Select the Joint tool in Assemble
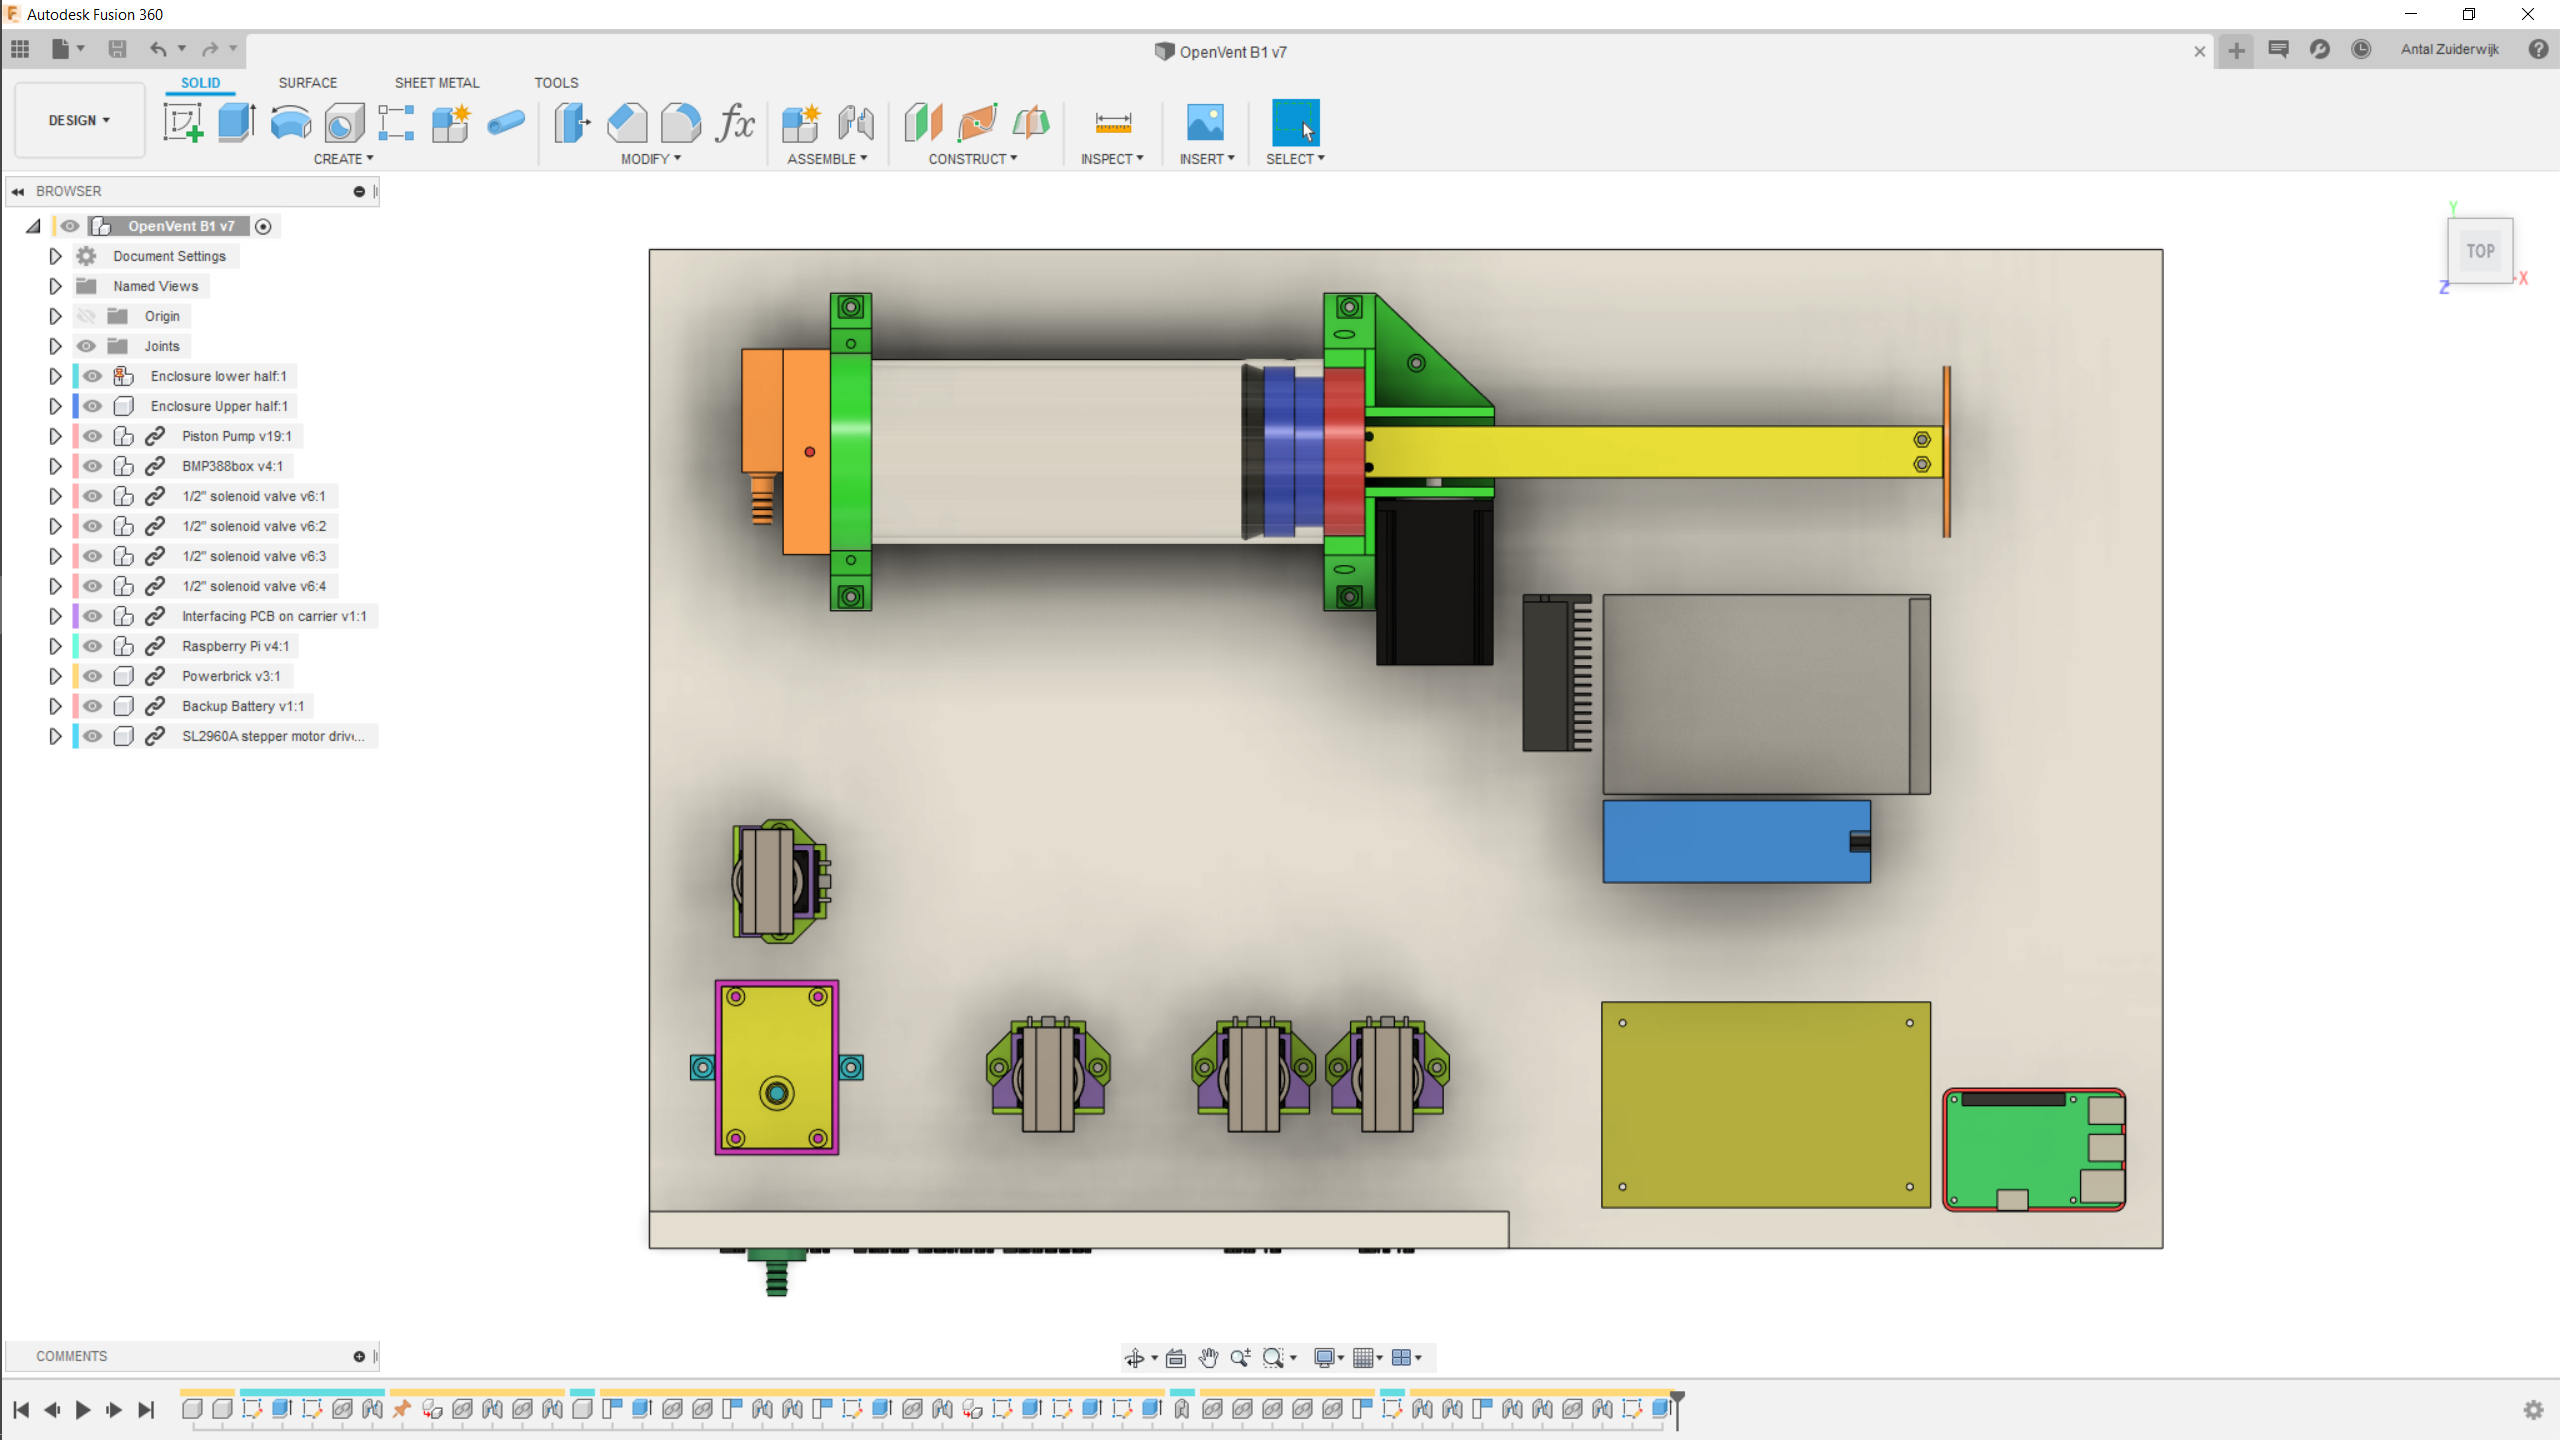Viewport: 2560px width, 1440px height. click(x=855, y=123)
